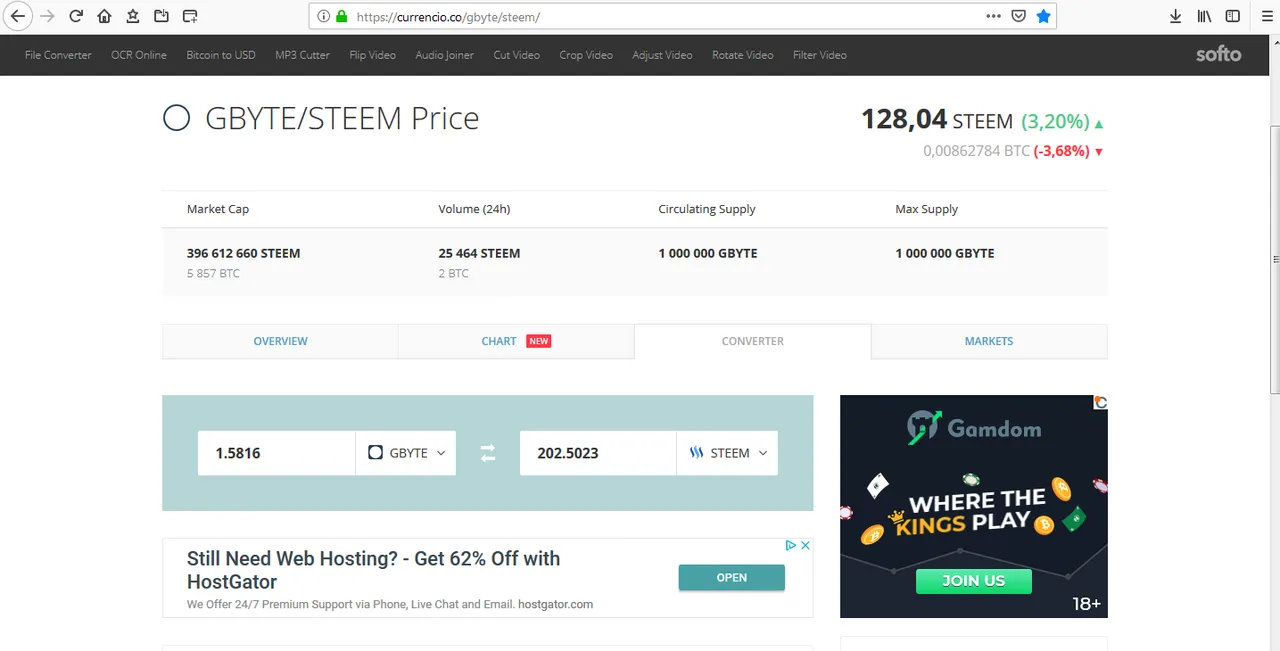The height and width of the screenshot is (651, 1280).
Task: Click the OPEN button on HostGator ad
Action: pyautogui.click(x=731, y=577)
